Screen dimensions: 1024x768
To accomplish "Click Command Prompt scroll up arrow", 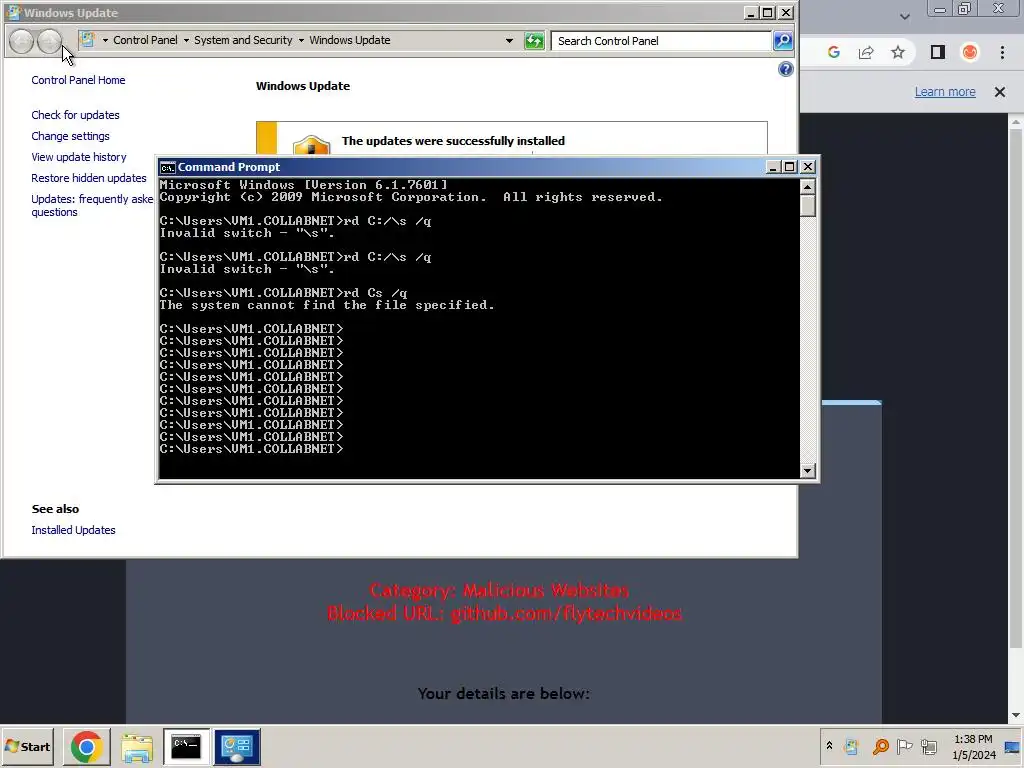I will point(808,187).
